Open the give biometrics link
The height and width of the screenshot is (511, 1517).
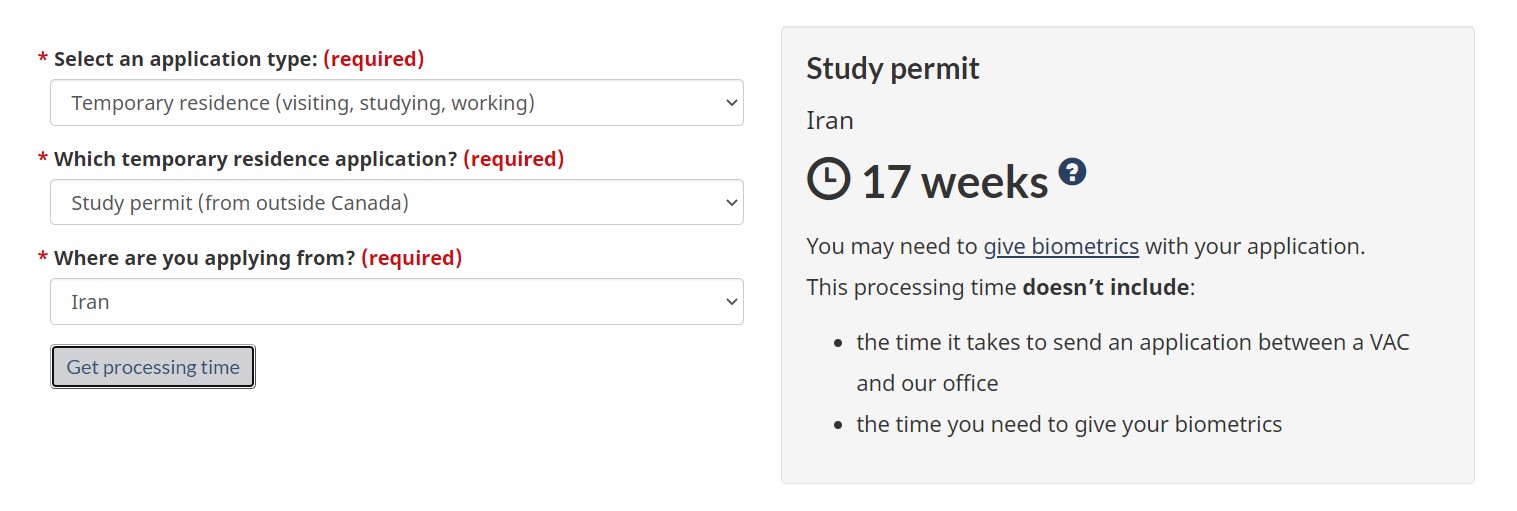pos(1061,246)
